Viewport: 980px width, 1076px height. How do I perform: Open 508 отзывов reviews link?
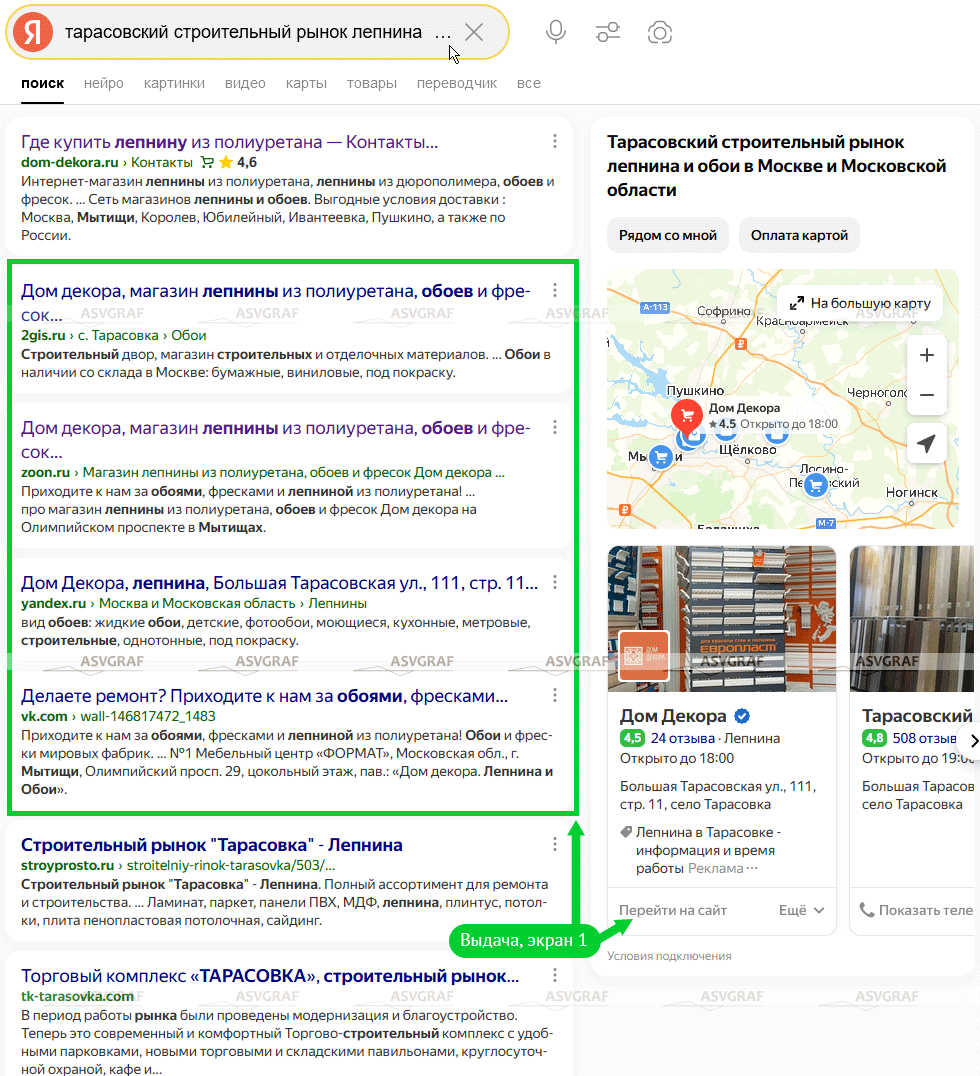[924, 738]
